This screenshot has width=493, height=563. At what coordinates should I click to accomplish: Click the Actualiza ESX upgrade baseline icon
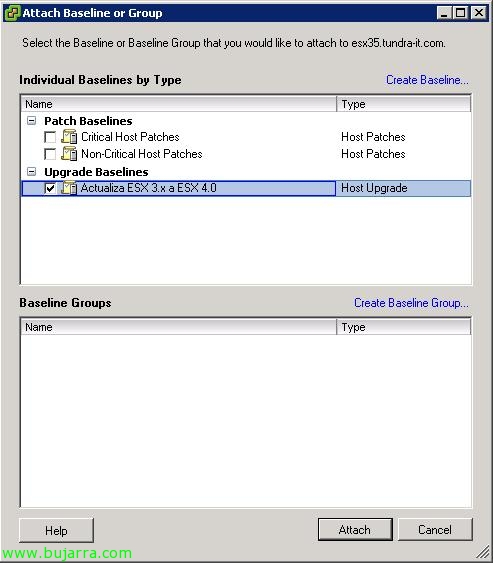(69, 188)
